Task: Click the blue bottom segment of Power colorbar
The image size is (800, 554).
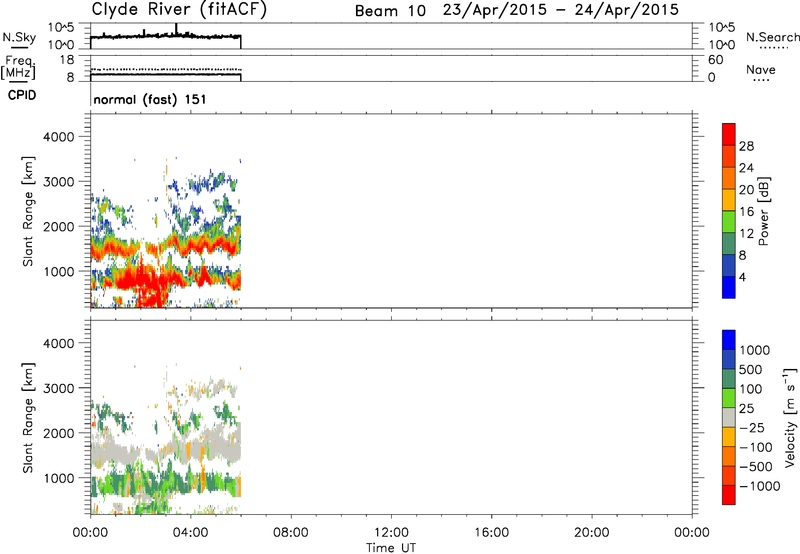Action: click(x=729, y=287)
